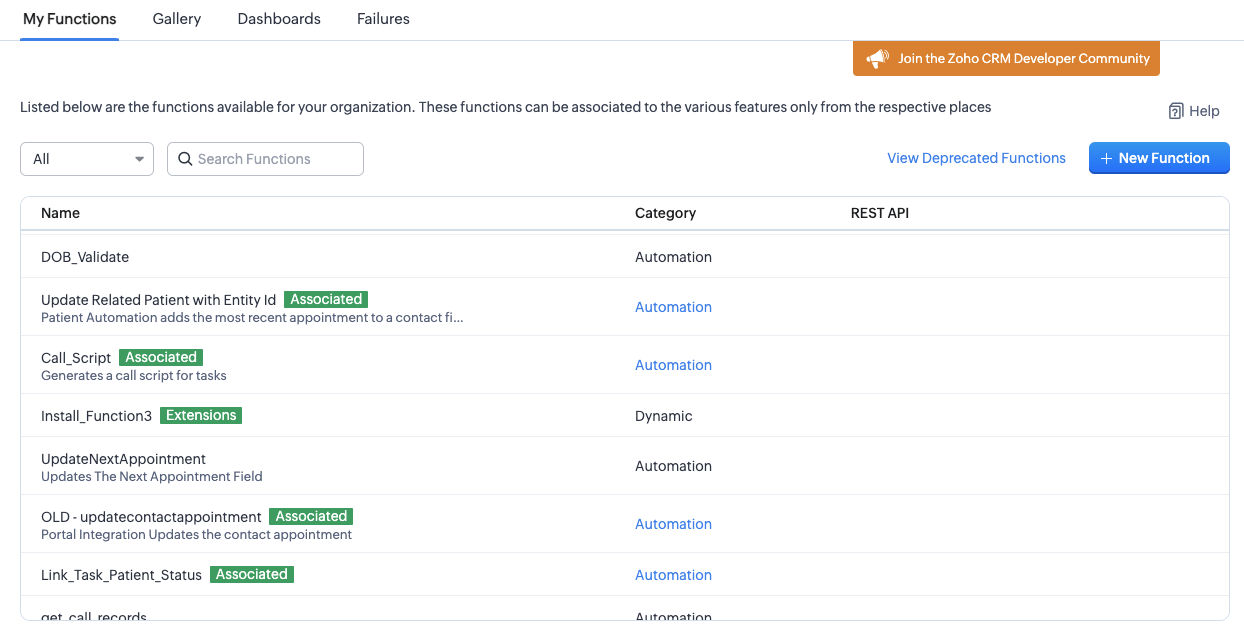Click the Name column header
This screenshot has width=1244, height=639.
tap(60, 213)
